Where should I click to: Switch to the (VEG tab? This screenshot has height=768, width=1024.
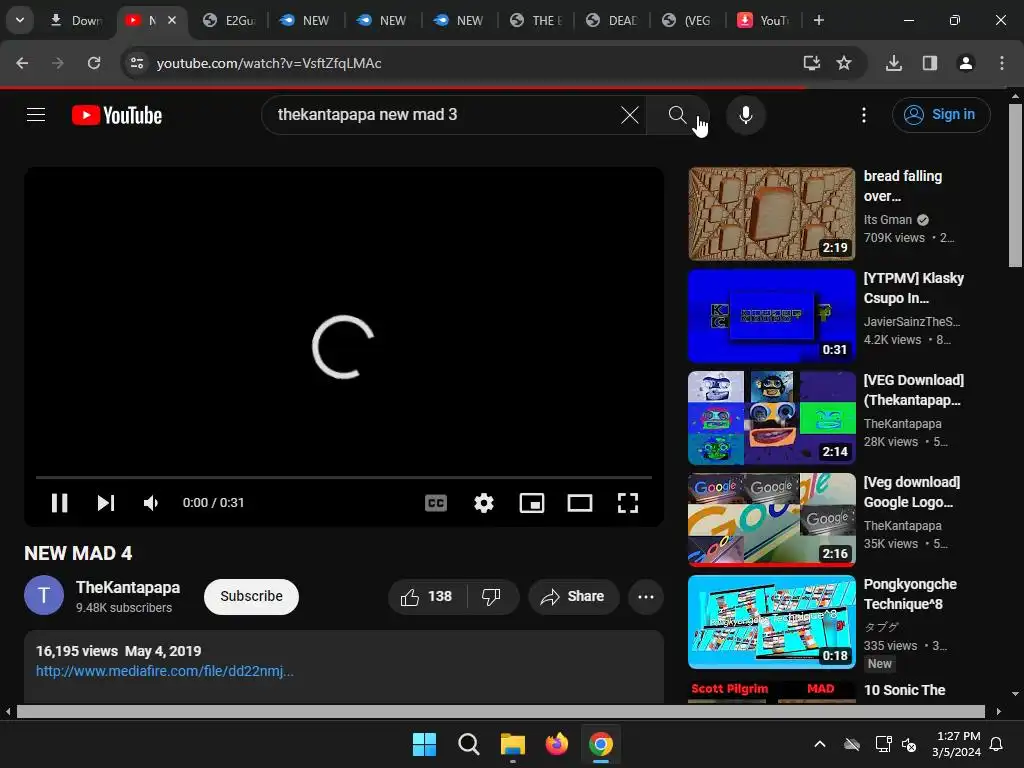click(689, 20)
